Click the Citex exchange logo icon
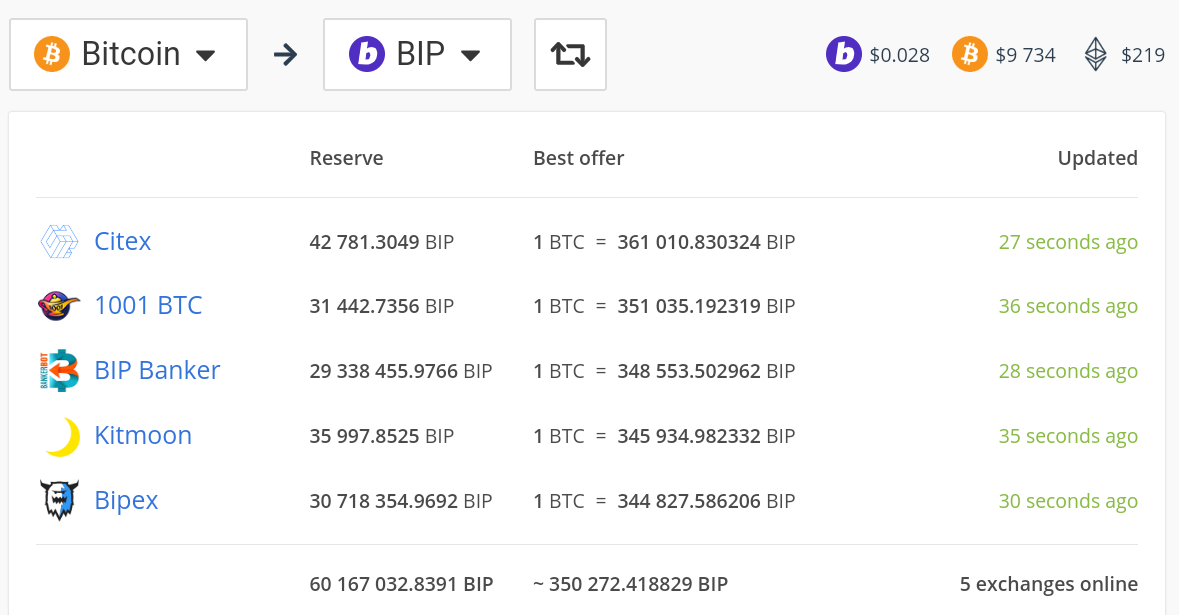1179x615 pixels. click(x=59, y=242)
